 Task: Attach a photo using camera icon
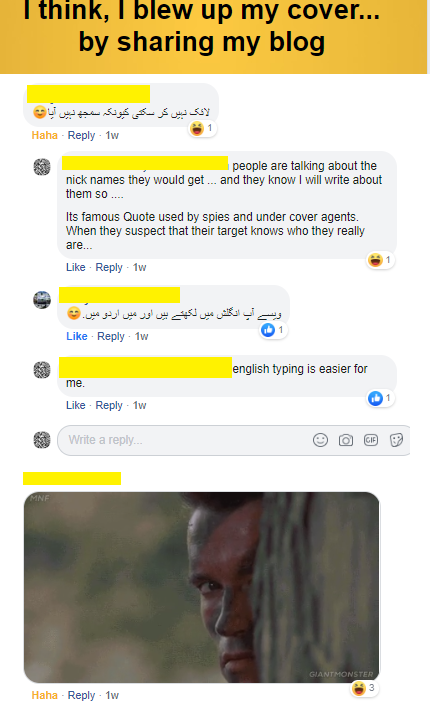click(x=345, y=440)
